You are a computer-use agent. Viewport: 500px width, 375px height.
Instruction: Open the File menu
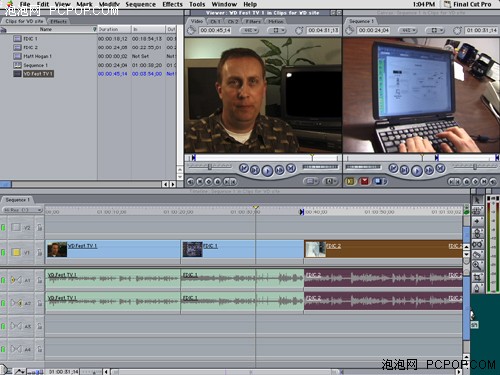point(25,4)
